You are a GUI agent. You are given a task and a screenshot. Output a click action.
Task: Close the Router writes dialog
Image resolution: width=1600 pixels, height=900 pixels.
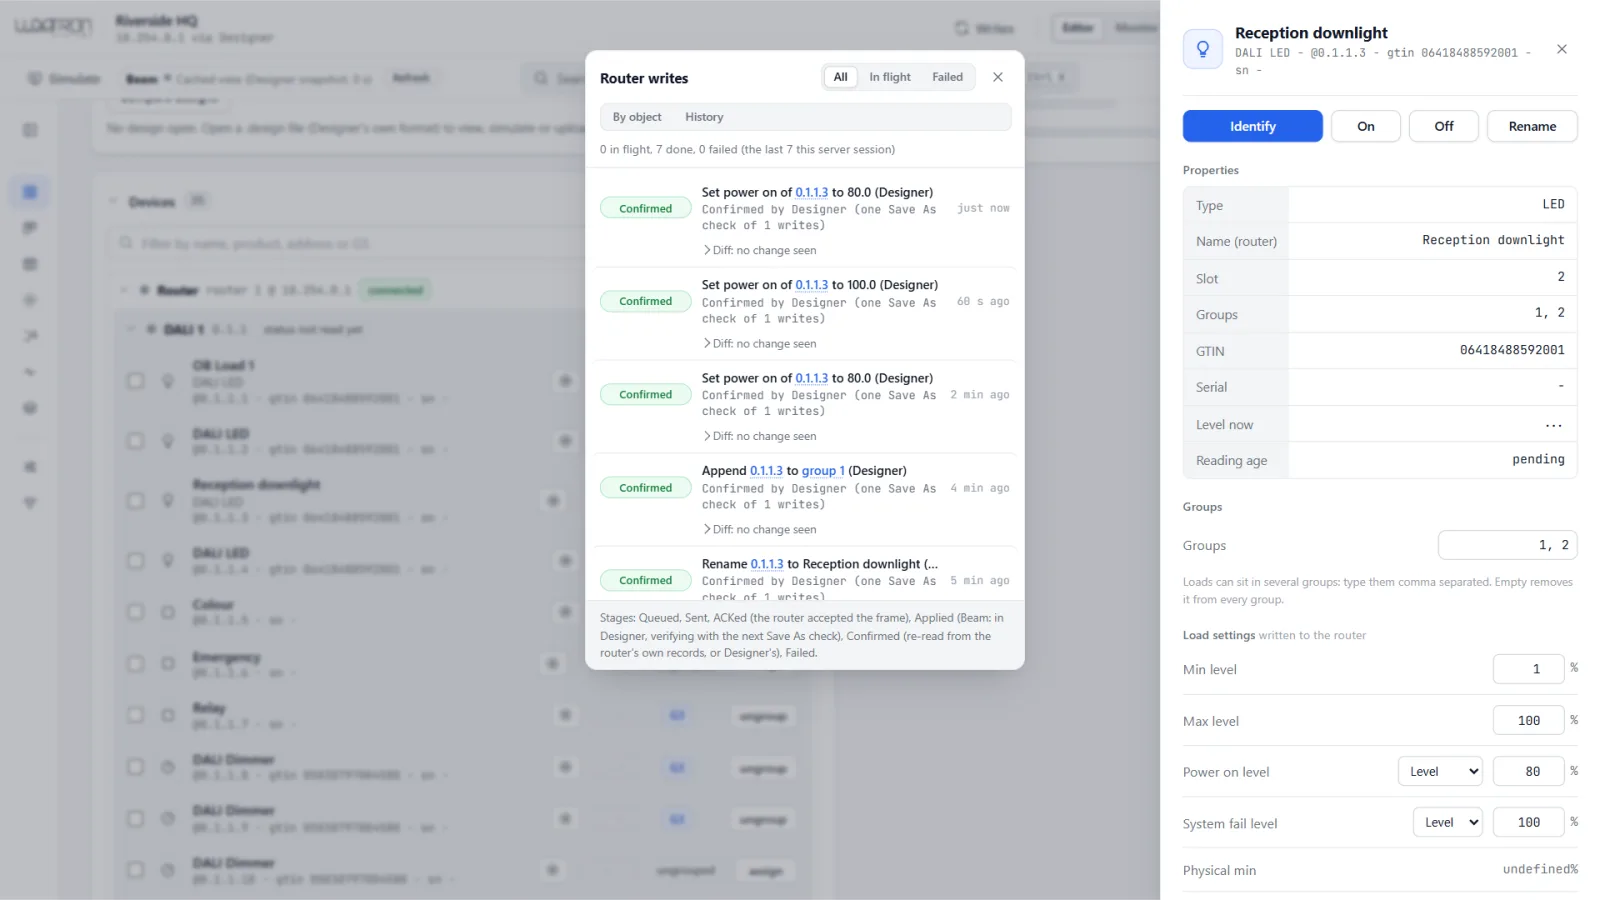point(997,77)
